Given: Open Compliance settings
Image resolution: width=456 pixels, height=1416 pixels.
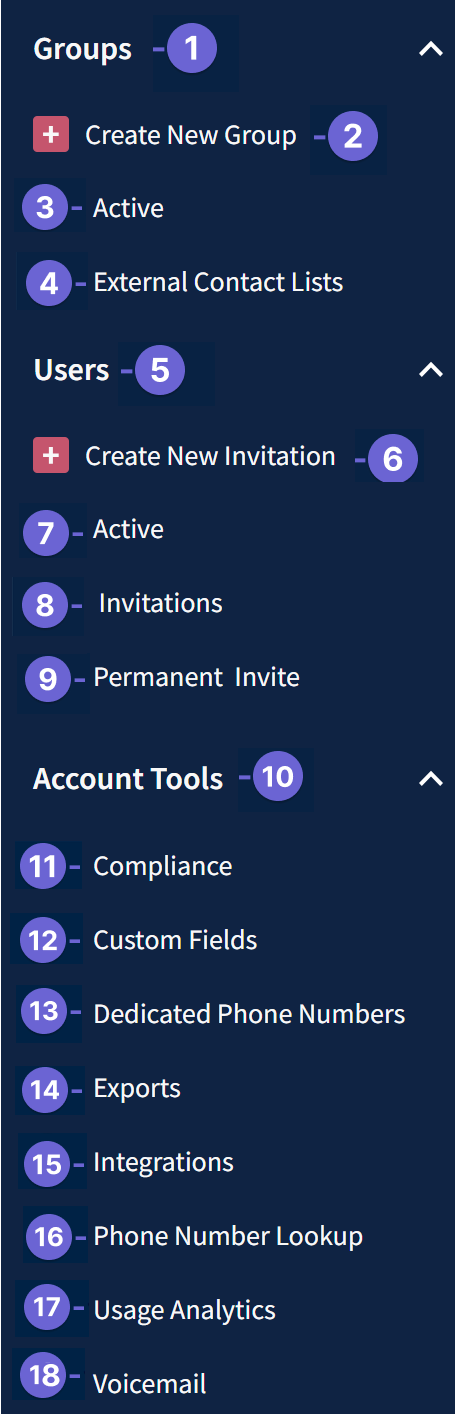Looking at the screenshot, I should [163, 866].
